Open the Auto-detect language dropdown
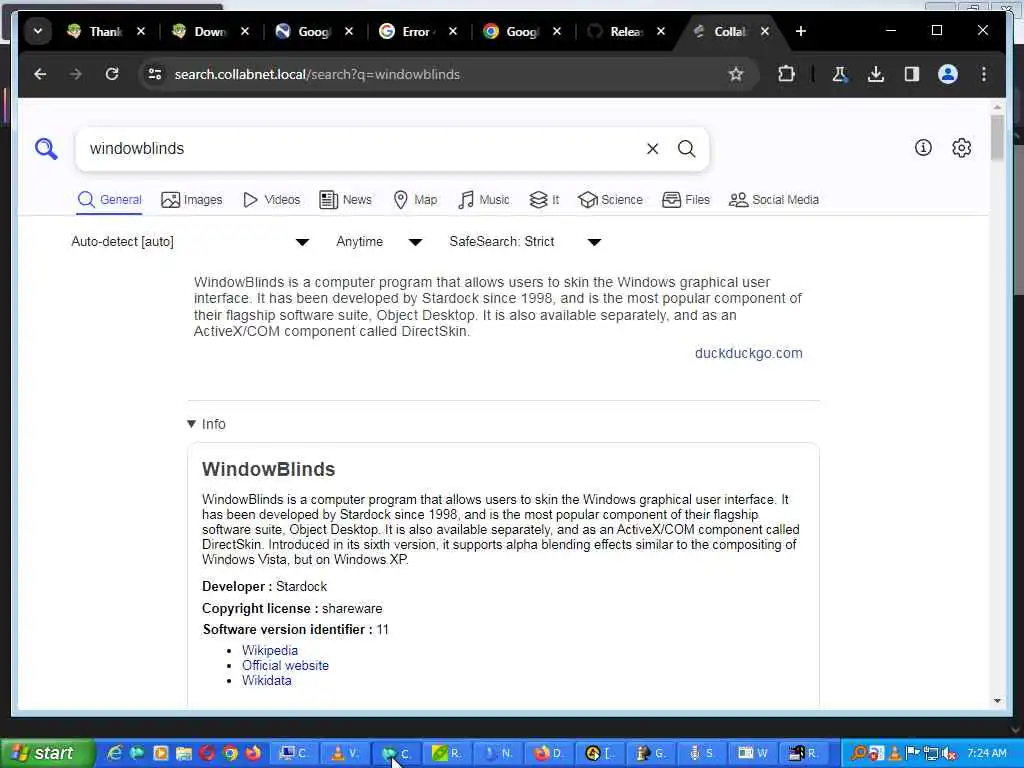The image size is (1024, 768). point(189,242)
